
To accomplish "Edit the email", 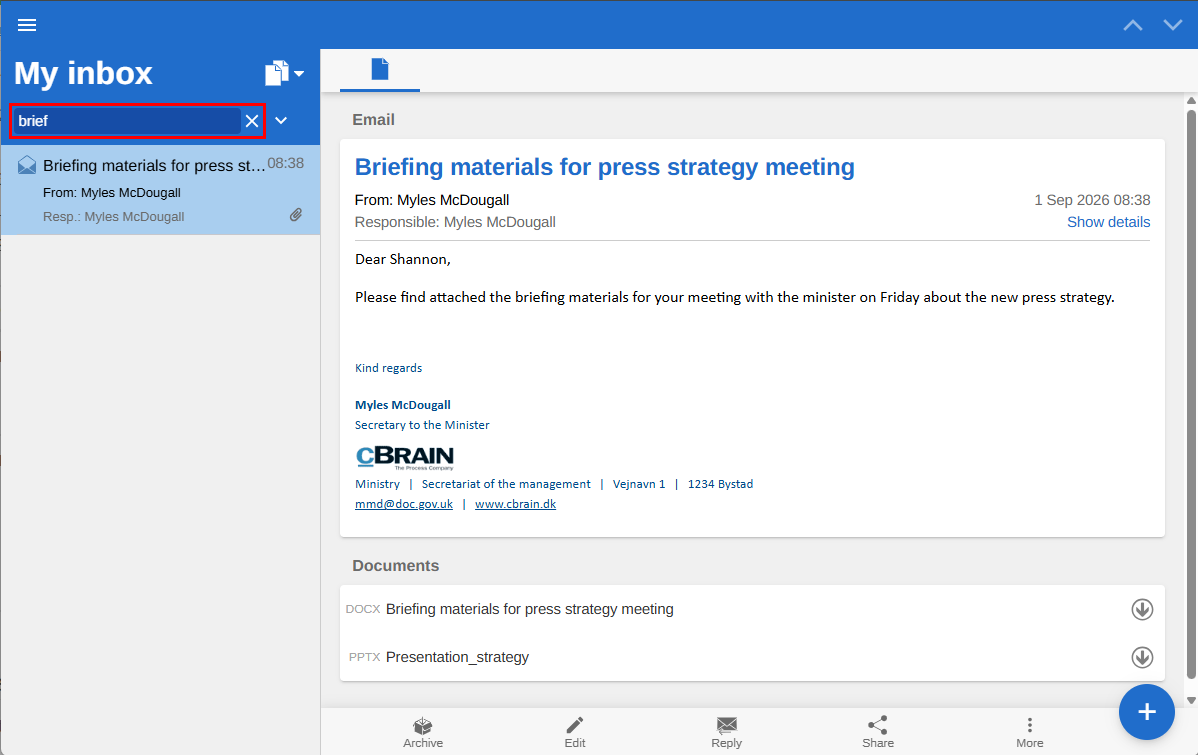I will 575,732.
